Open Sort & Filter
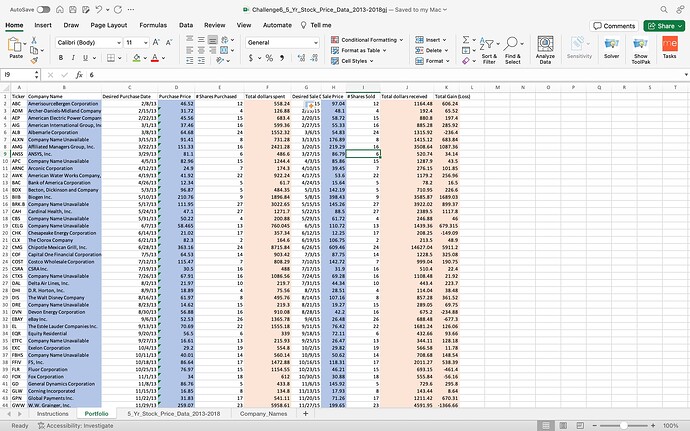This screenshot has height=431, width=690. pyautogui.click(x=489, y=50)
